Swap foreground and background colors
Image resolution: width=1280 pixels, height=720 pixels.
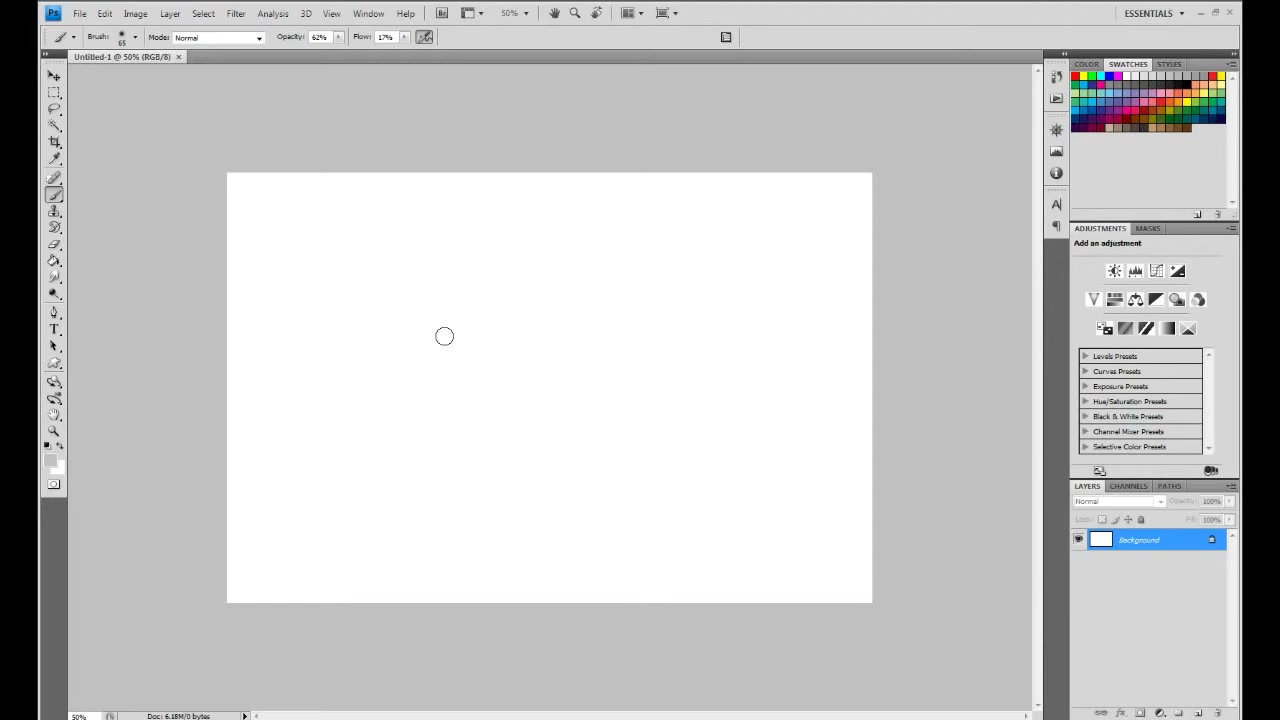[x=60, y=446]
